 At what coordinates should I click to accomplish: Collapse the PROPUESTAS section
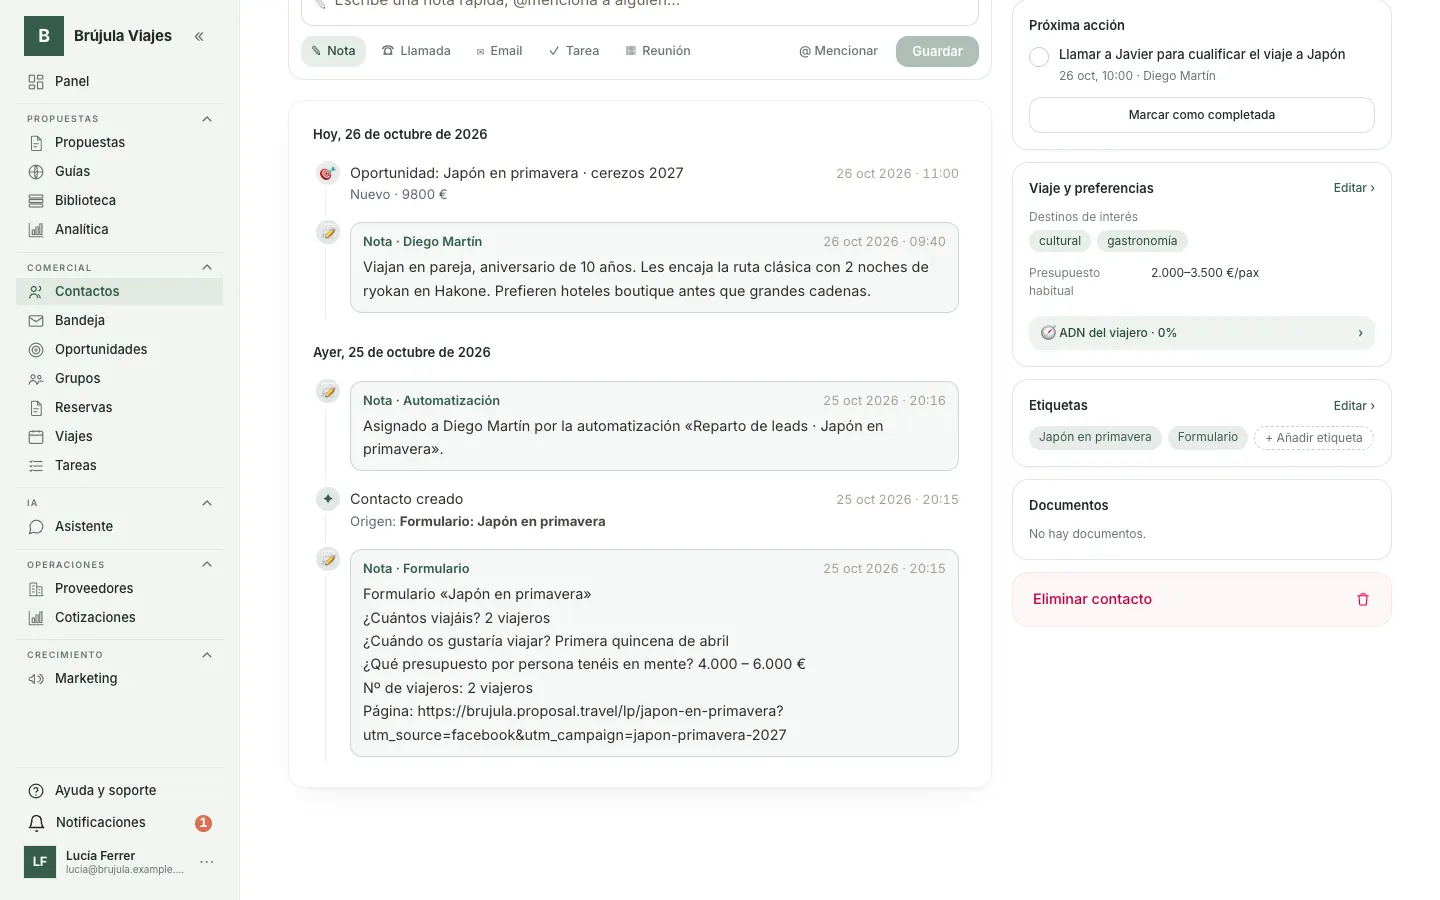tap(207, 119)
